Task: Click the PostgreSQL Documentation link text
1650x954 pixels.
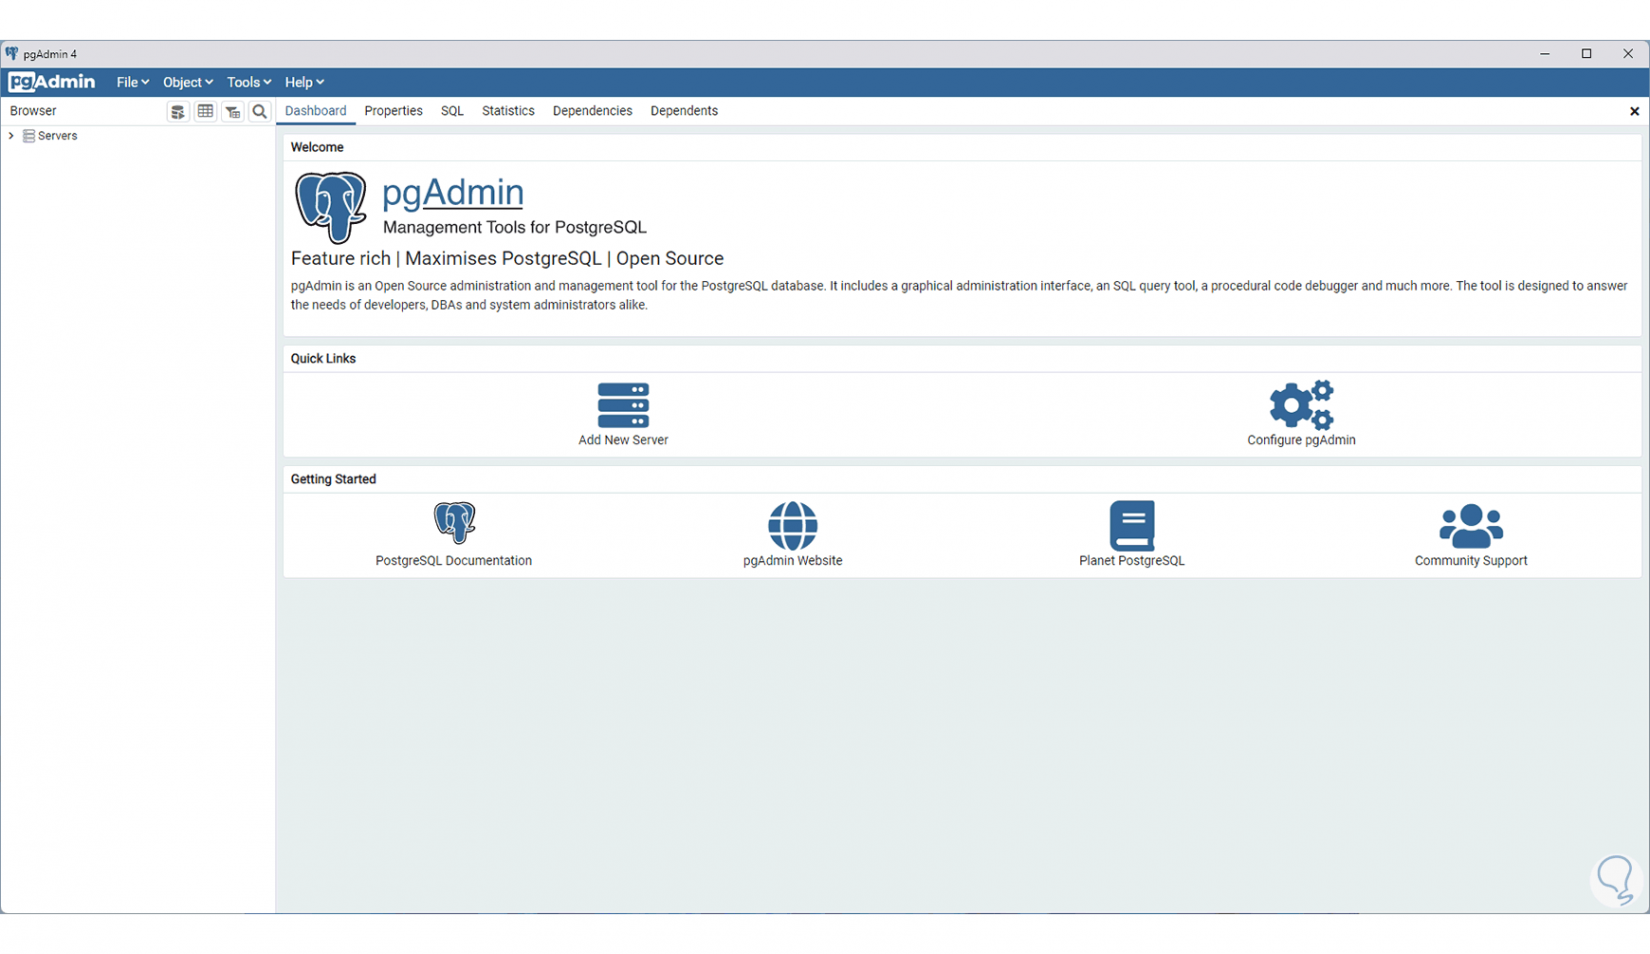Action: point(454,561)
